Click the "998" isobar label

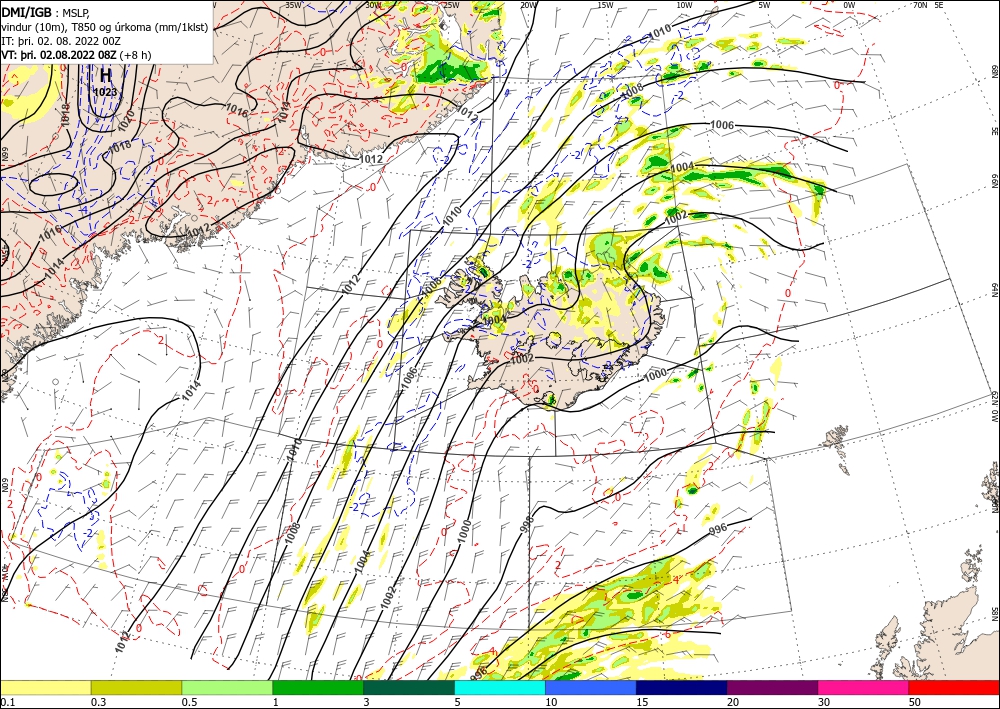point(527,523)
